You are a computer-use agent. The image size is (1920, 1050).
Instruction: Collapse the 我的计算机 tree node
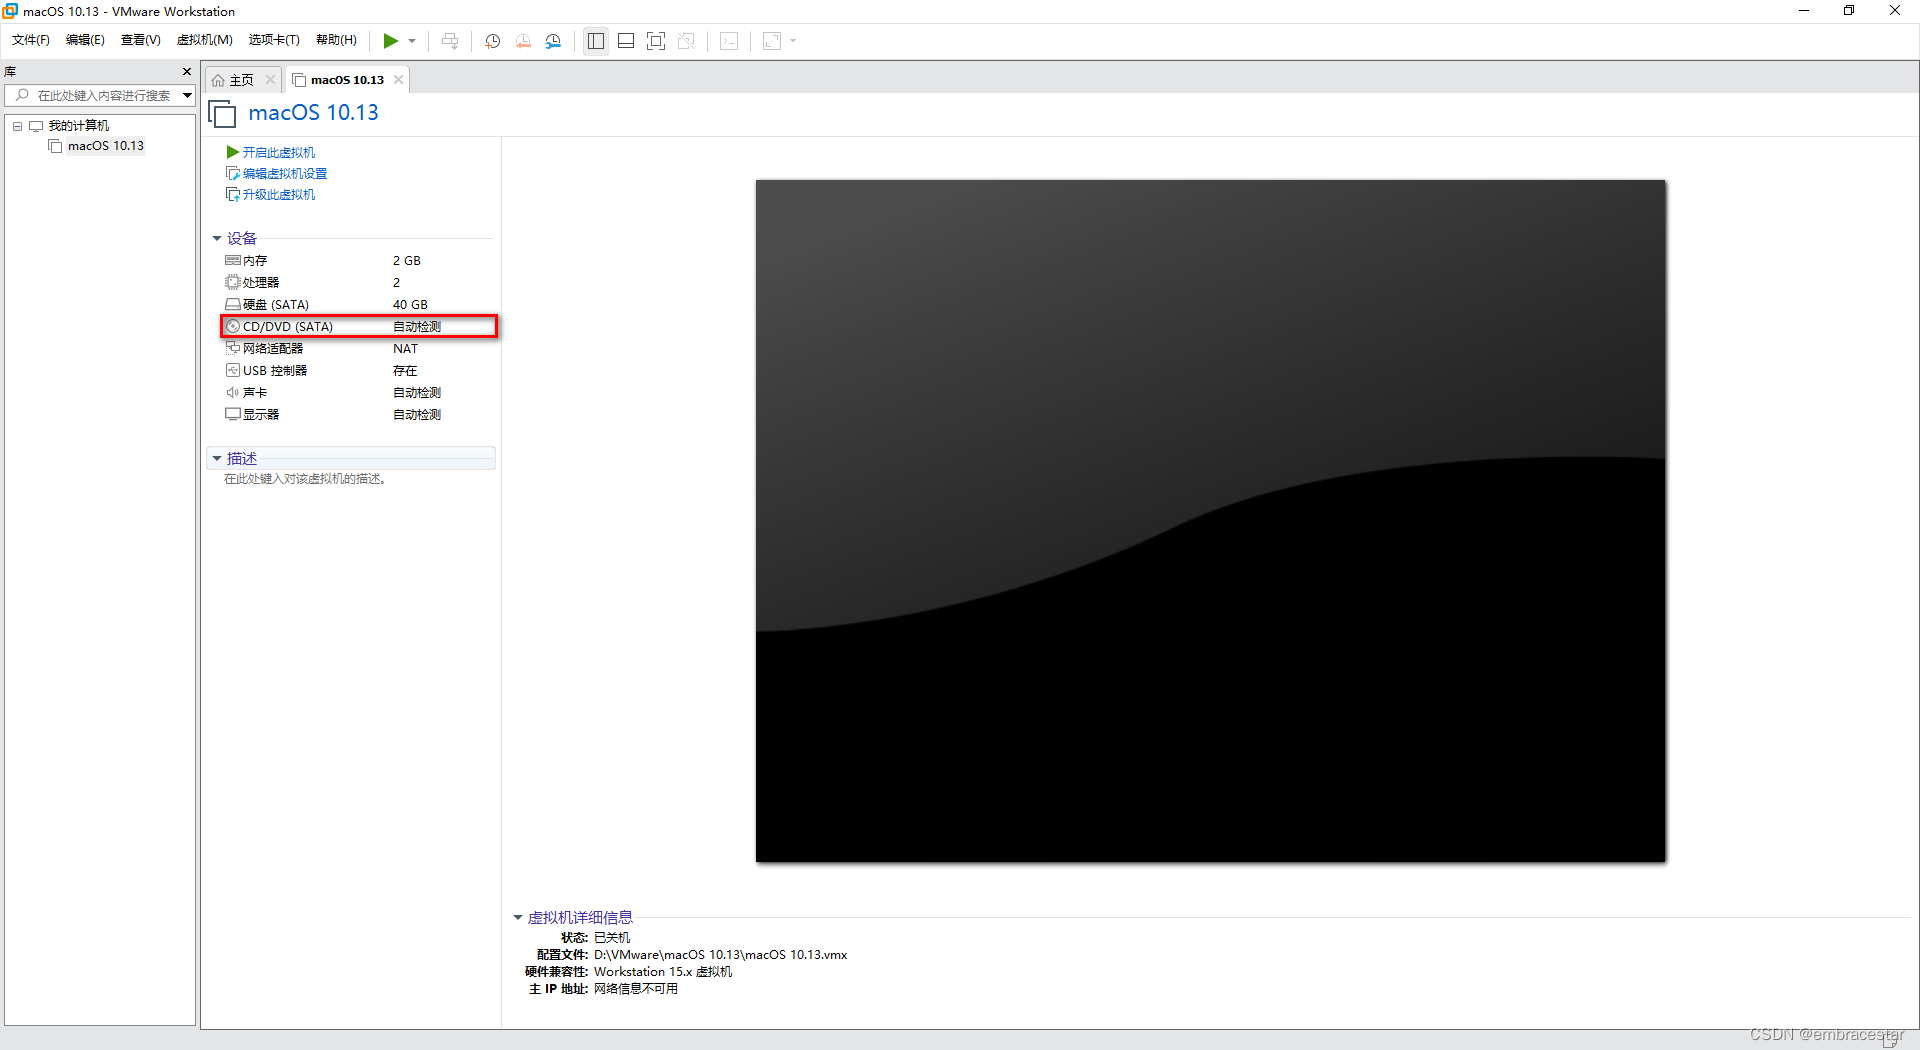click(17, 126)
